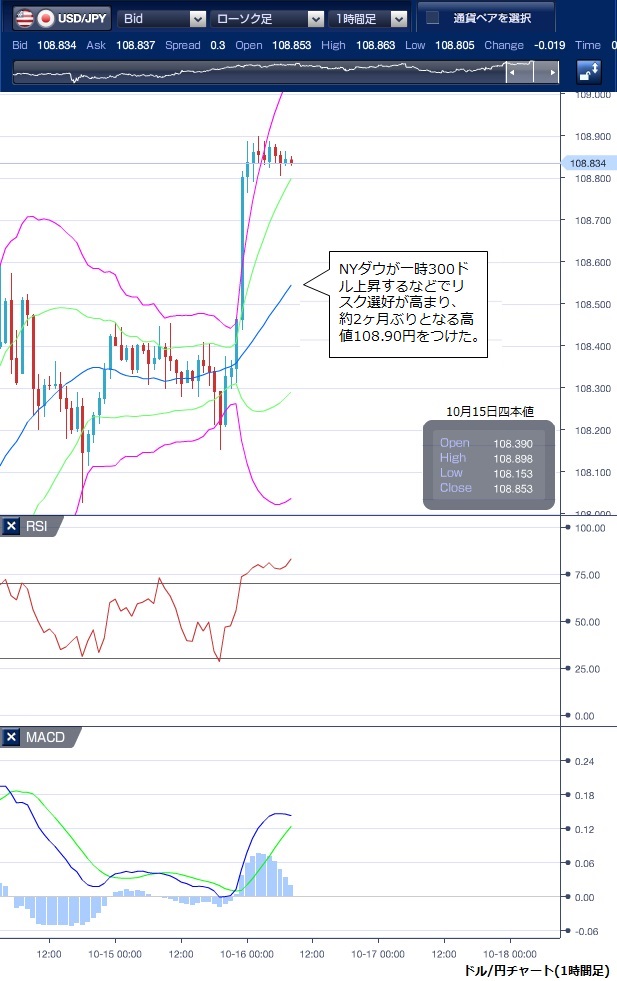The width and height of the screenshot is (617, 981).
Task: Expand the ローソク足 chart type dropdown
Action: coord(316,18)
